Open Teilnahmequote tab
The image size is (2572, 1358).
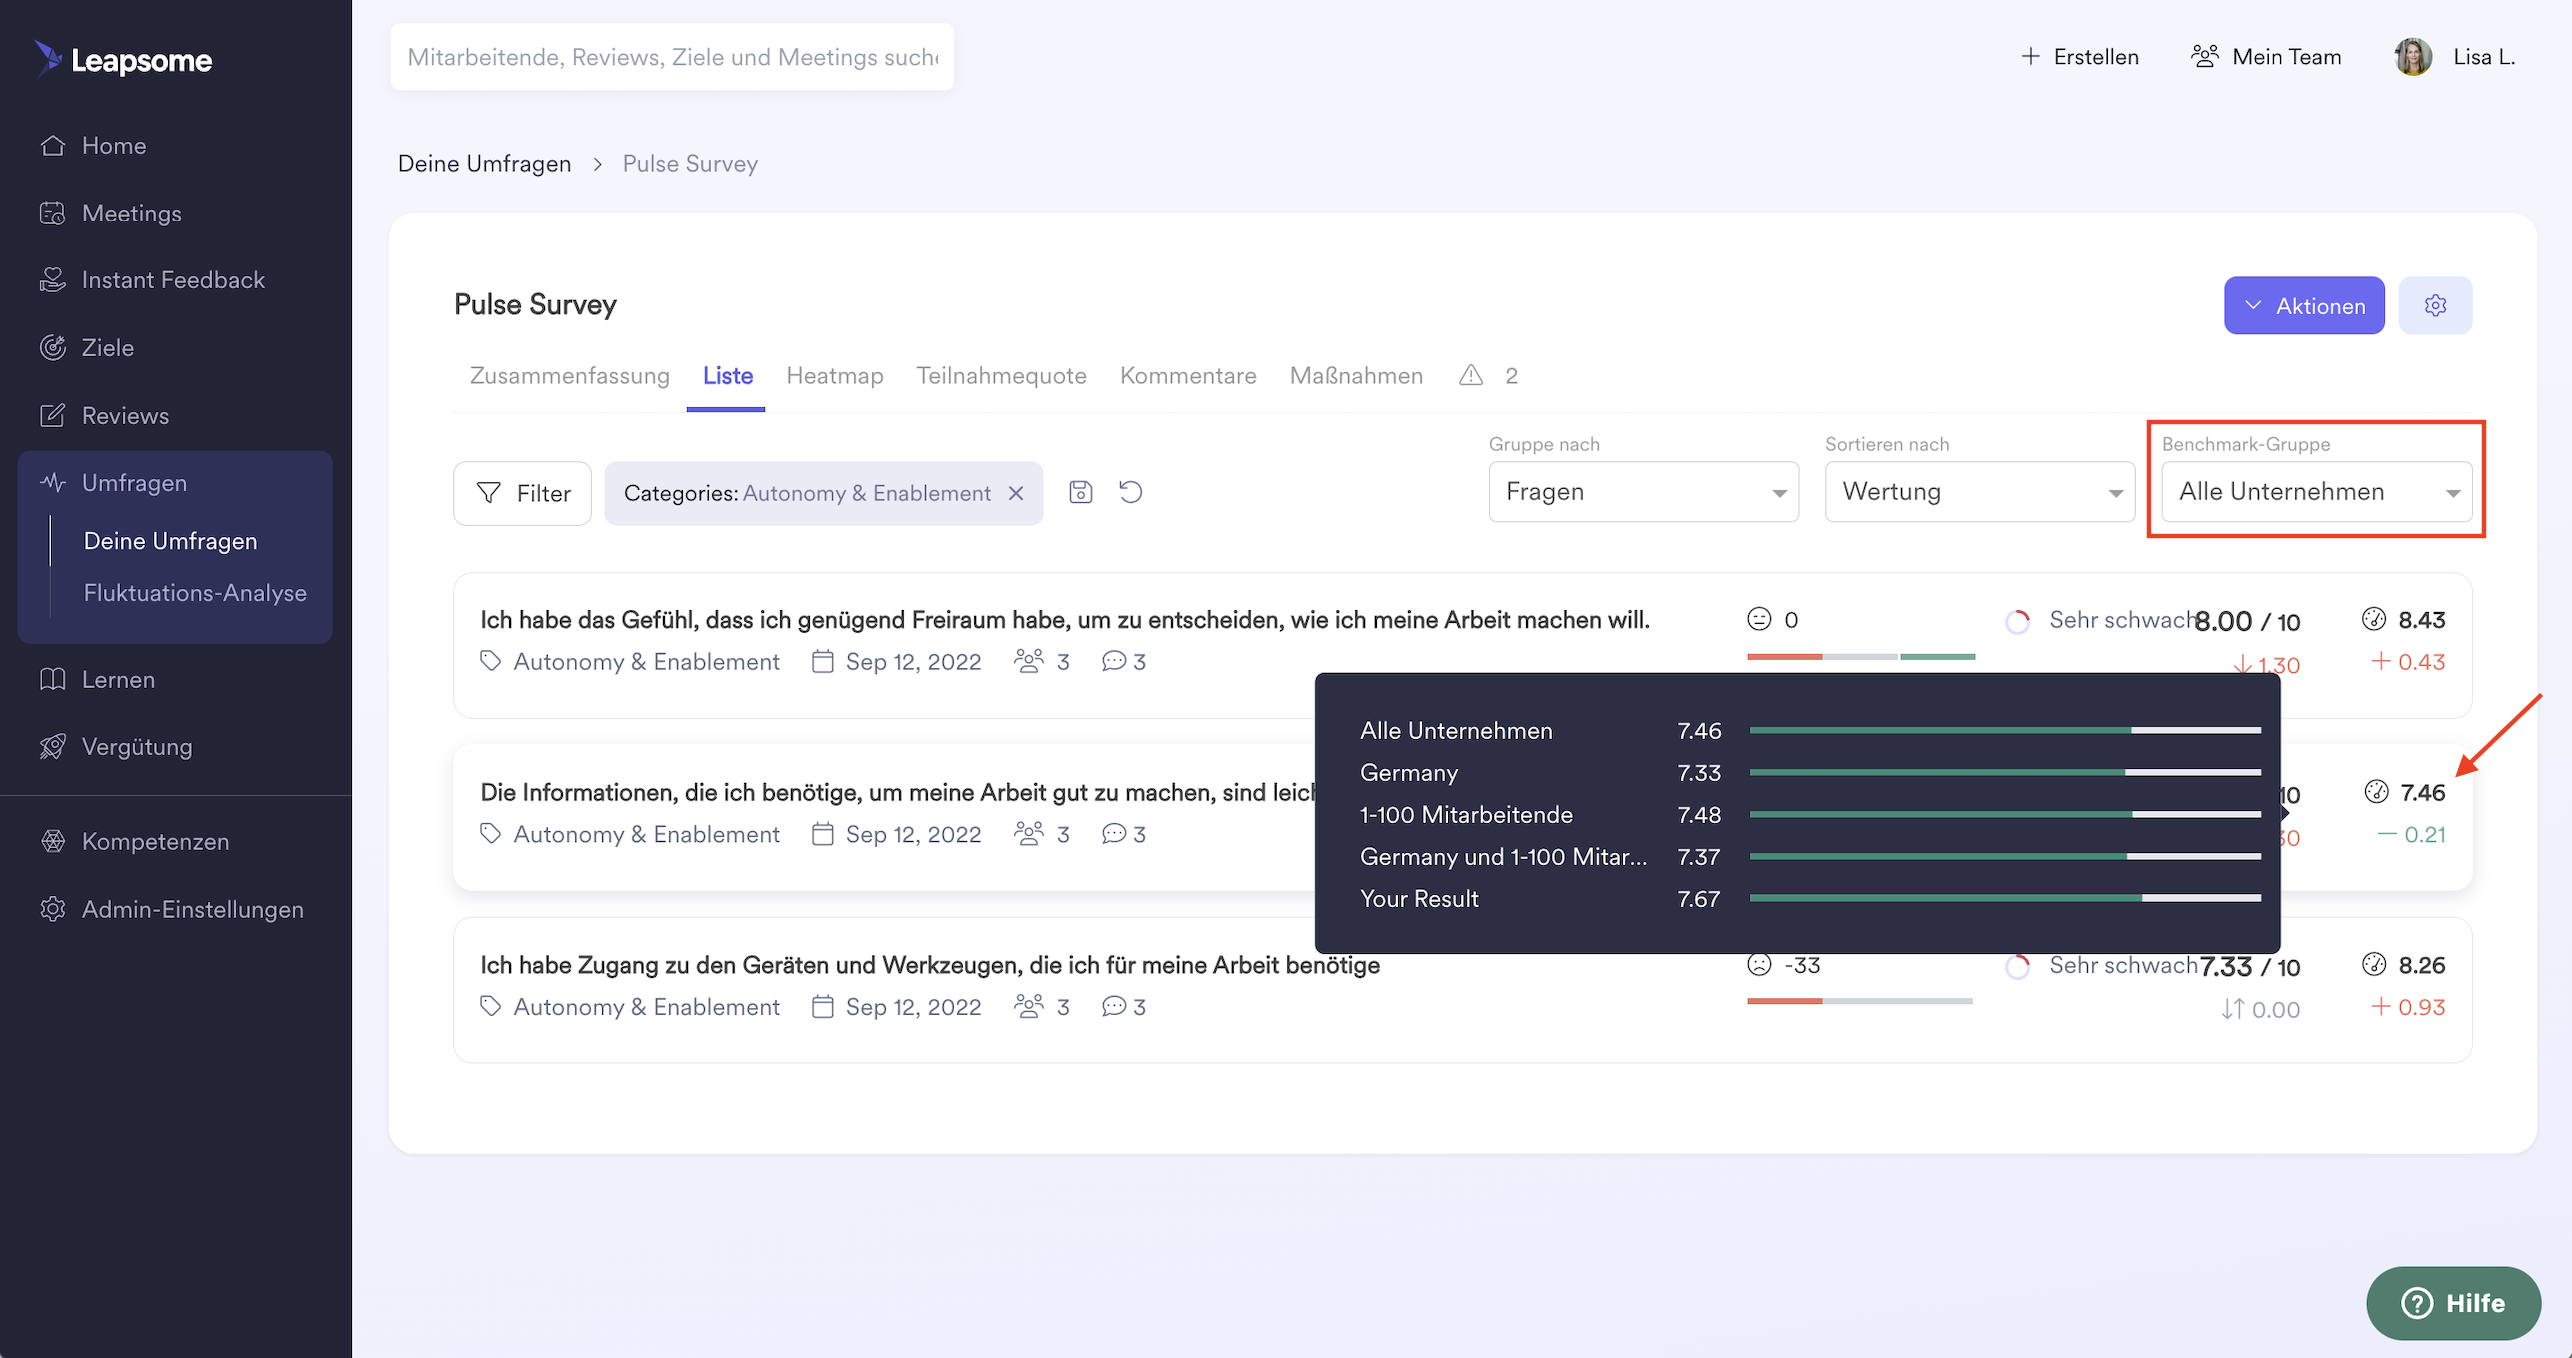click(1001, 376)
